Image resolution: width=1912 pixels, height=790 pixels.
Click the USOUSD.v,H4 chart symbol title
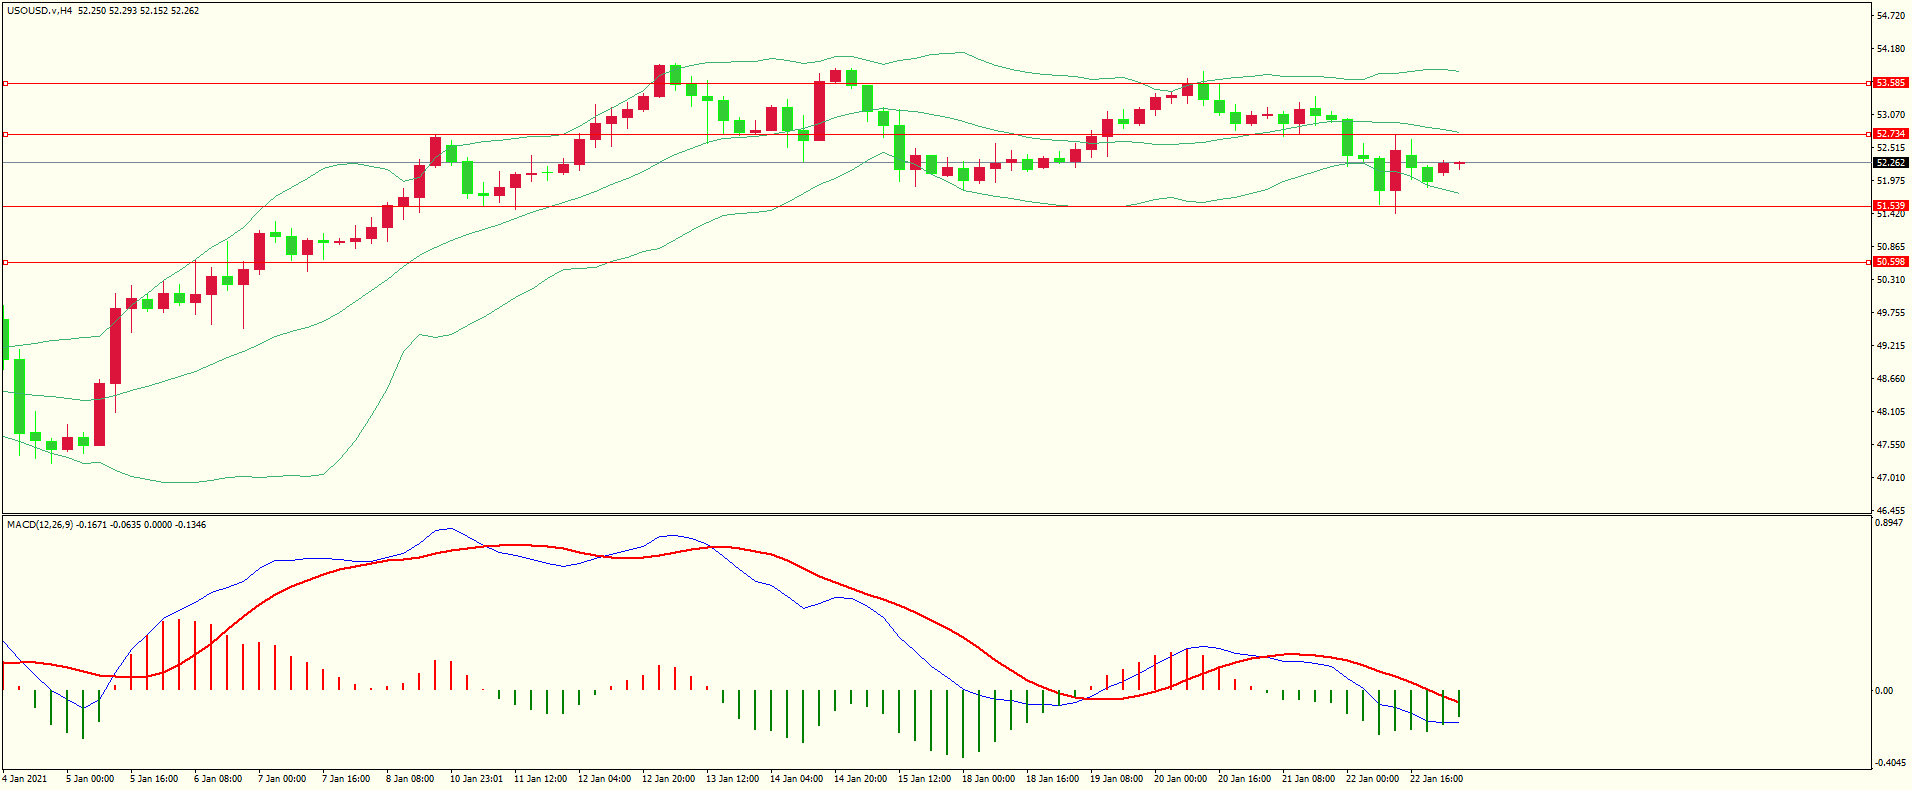tap(40, 11)
